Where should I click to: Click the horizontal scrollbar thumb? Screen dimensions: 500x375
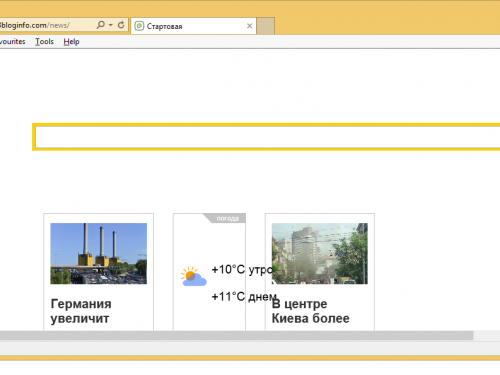point(237,336)
